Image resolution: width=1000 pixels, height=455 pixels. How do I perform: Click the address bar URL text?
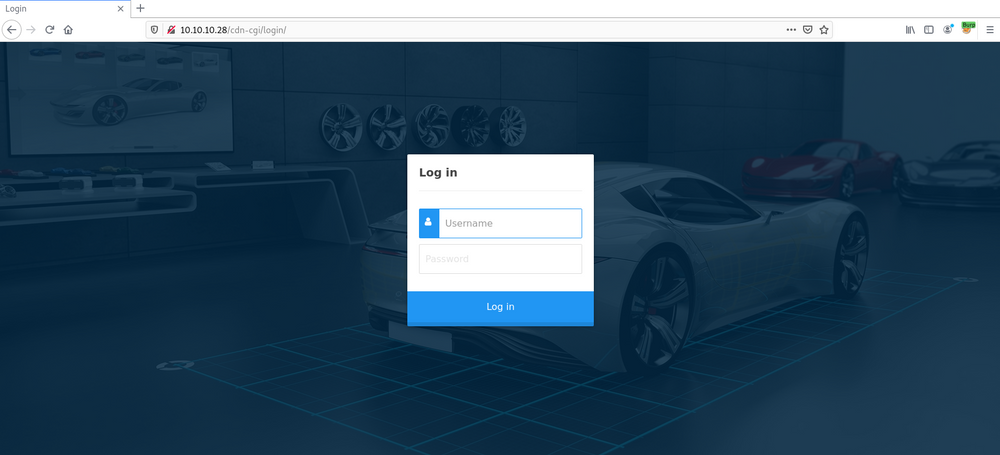point(233,30)
